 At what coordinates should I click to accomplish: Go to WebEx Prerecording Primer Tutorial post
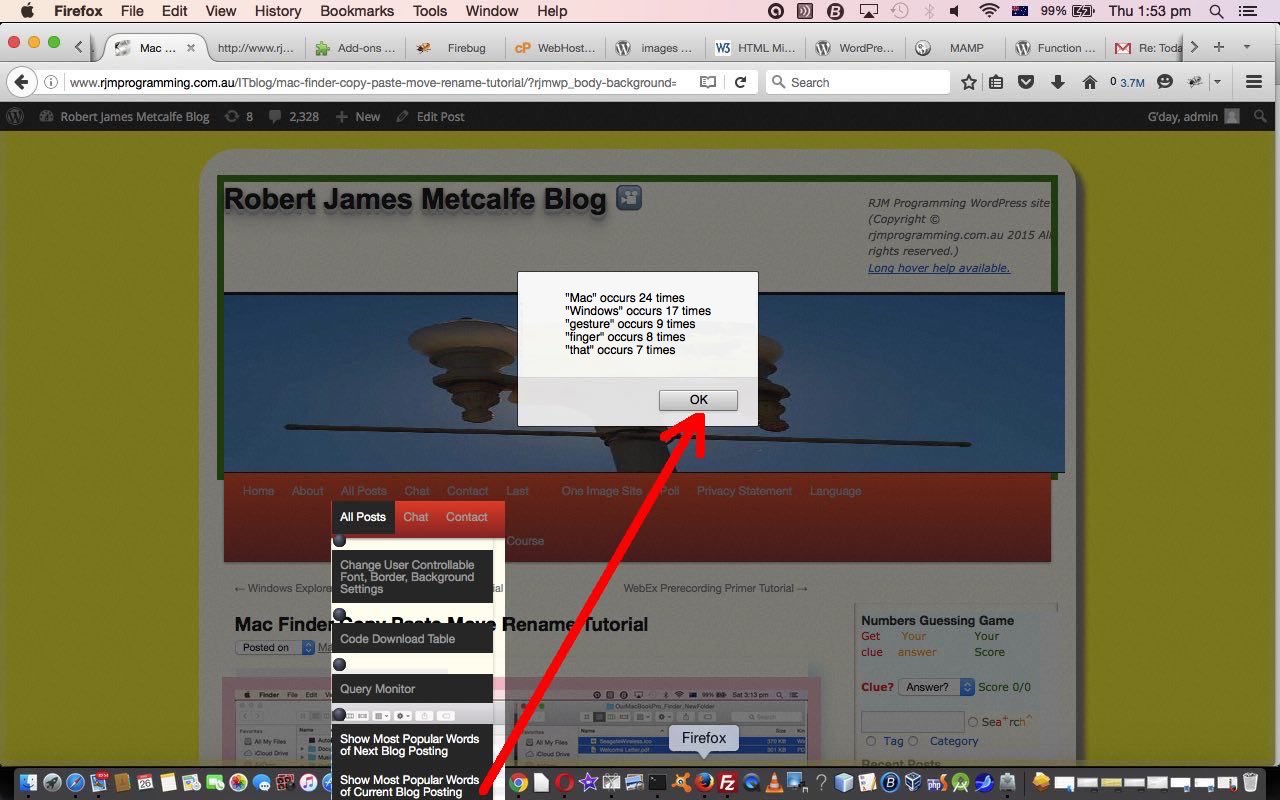(x=715, y=588)
